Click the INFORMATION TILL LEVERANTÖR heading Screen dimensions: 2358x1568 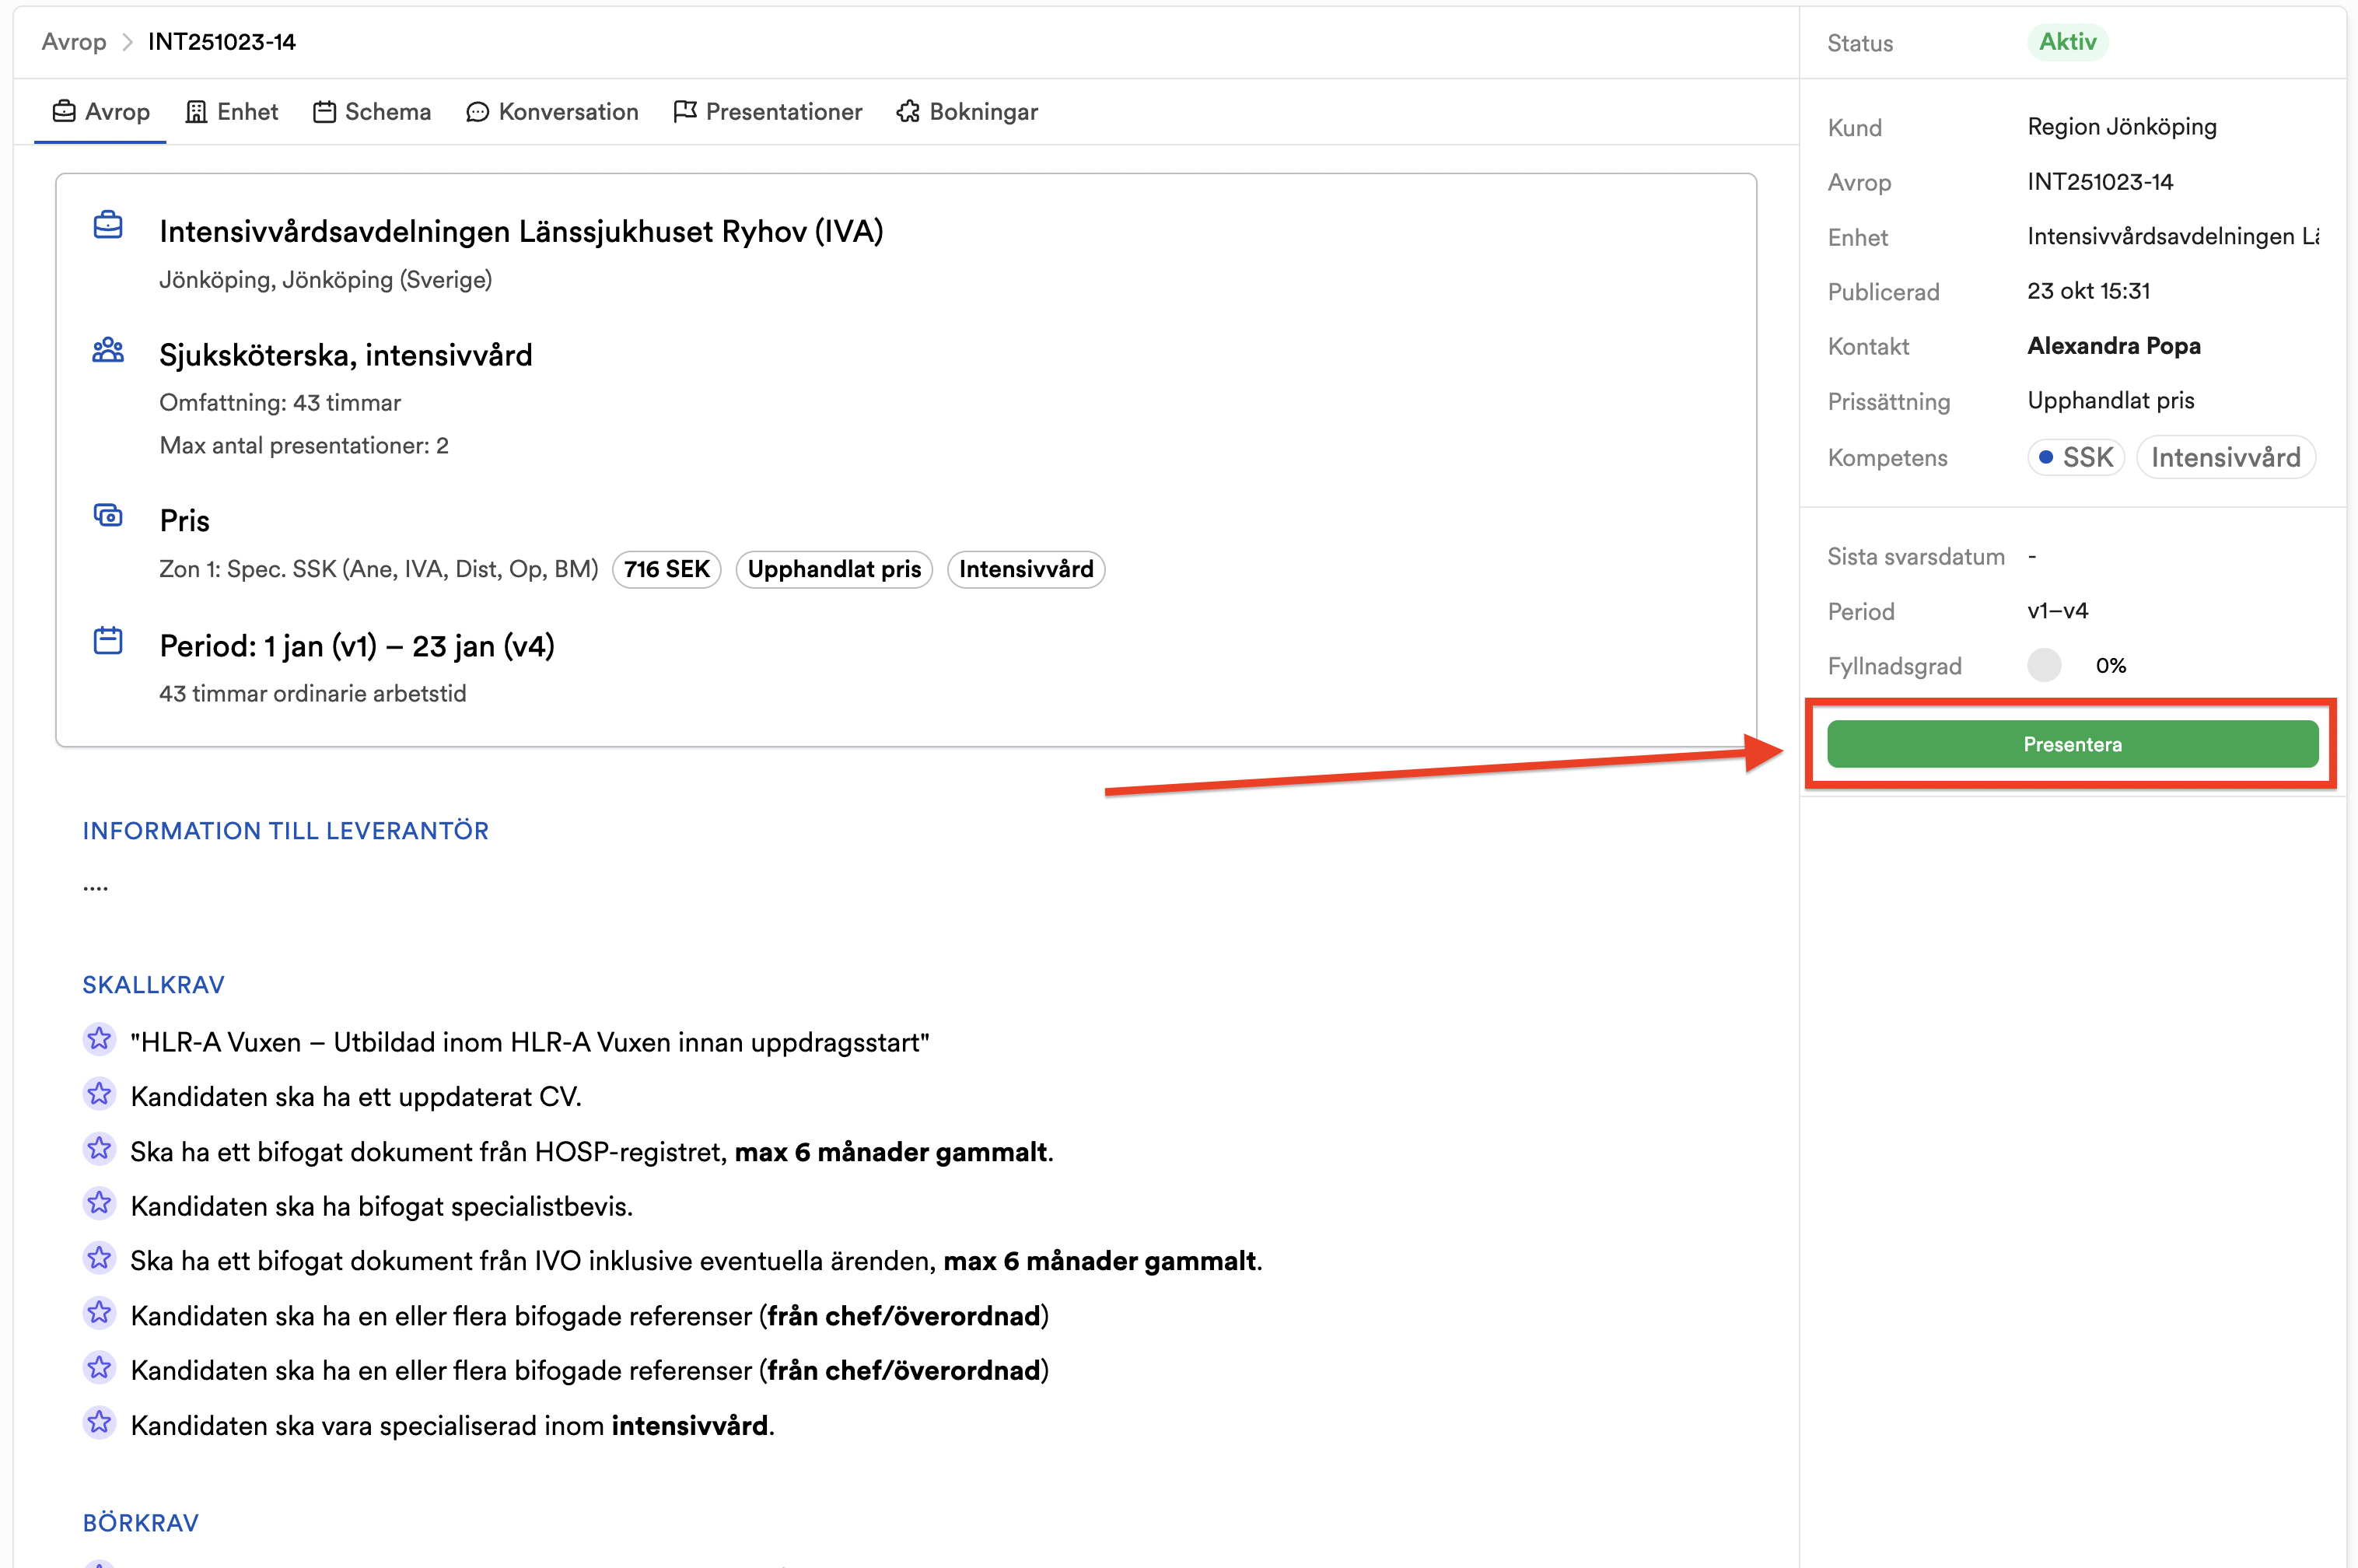(x=286, y=831)
